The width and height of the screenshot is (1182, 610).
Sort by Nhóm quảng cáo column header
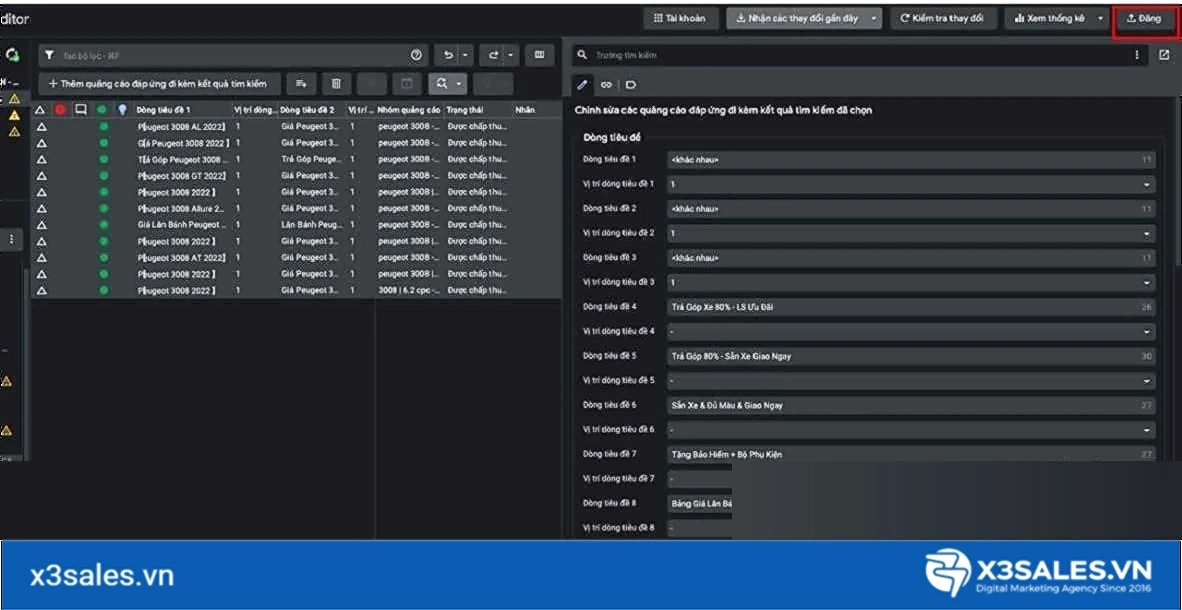click(409, 110)
